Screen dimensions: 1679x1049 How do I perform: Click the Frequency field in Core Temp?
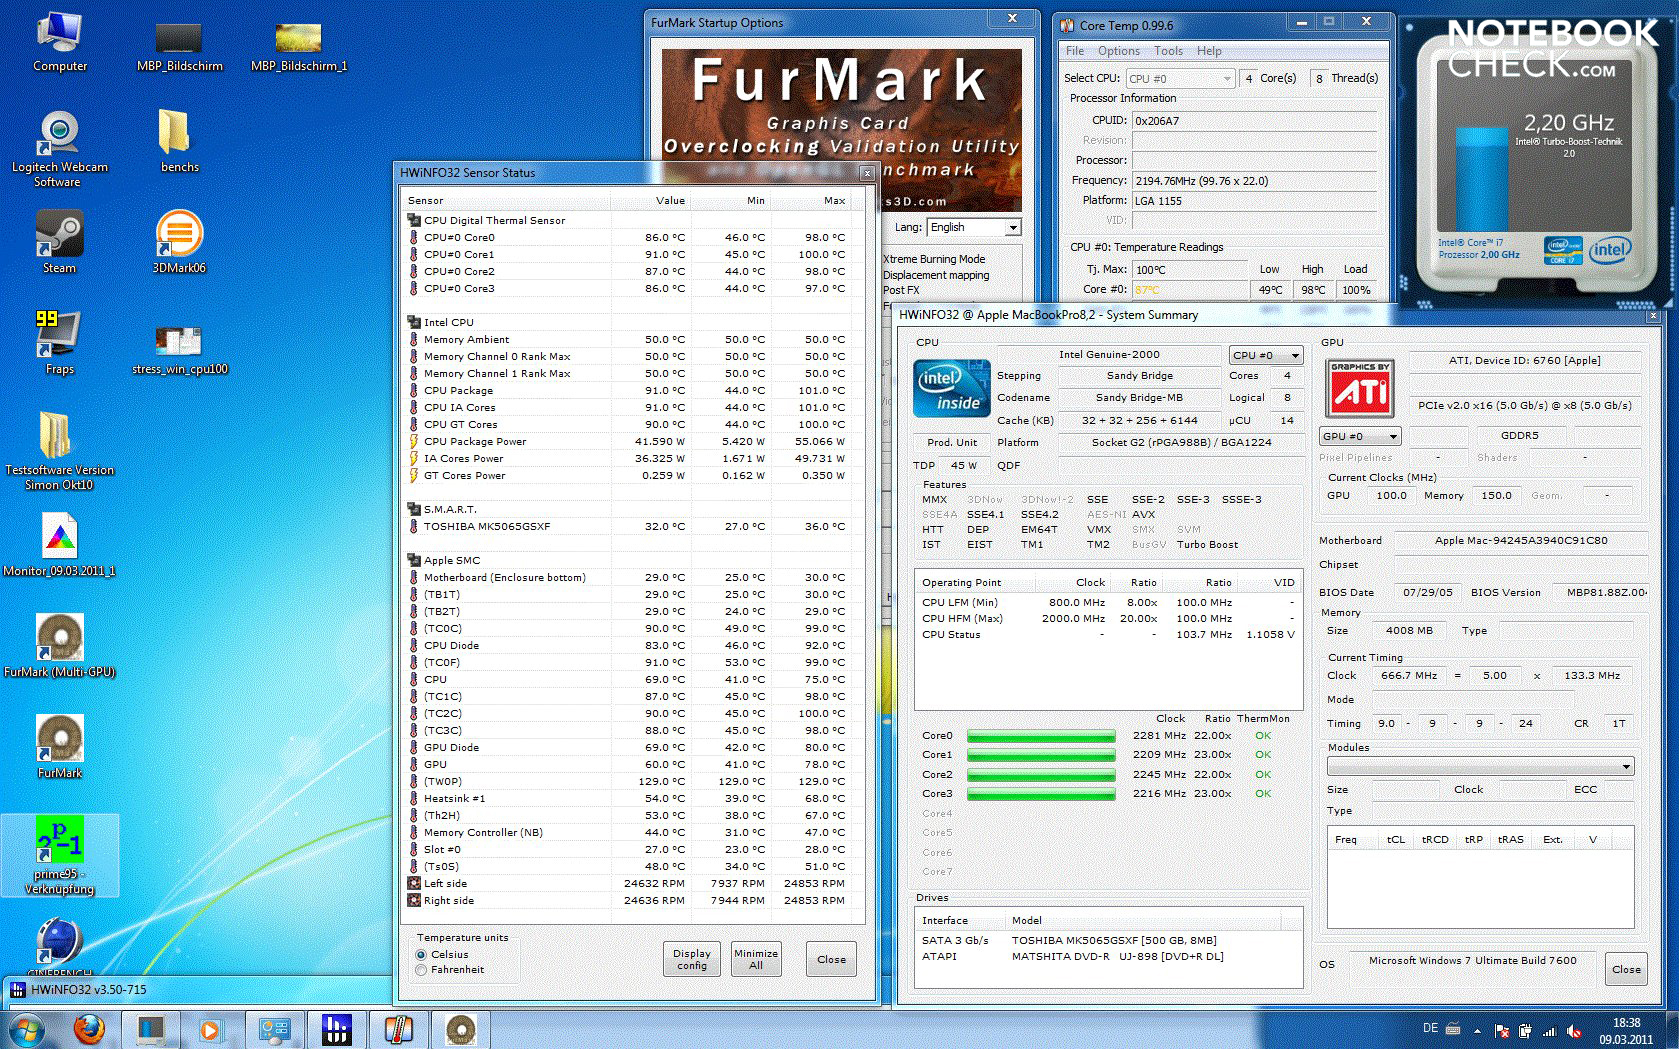[x=1255, y=181]
